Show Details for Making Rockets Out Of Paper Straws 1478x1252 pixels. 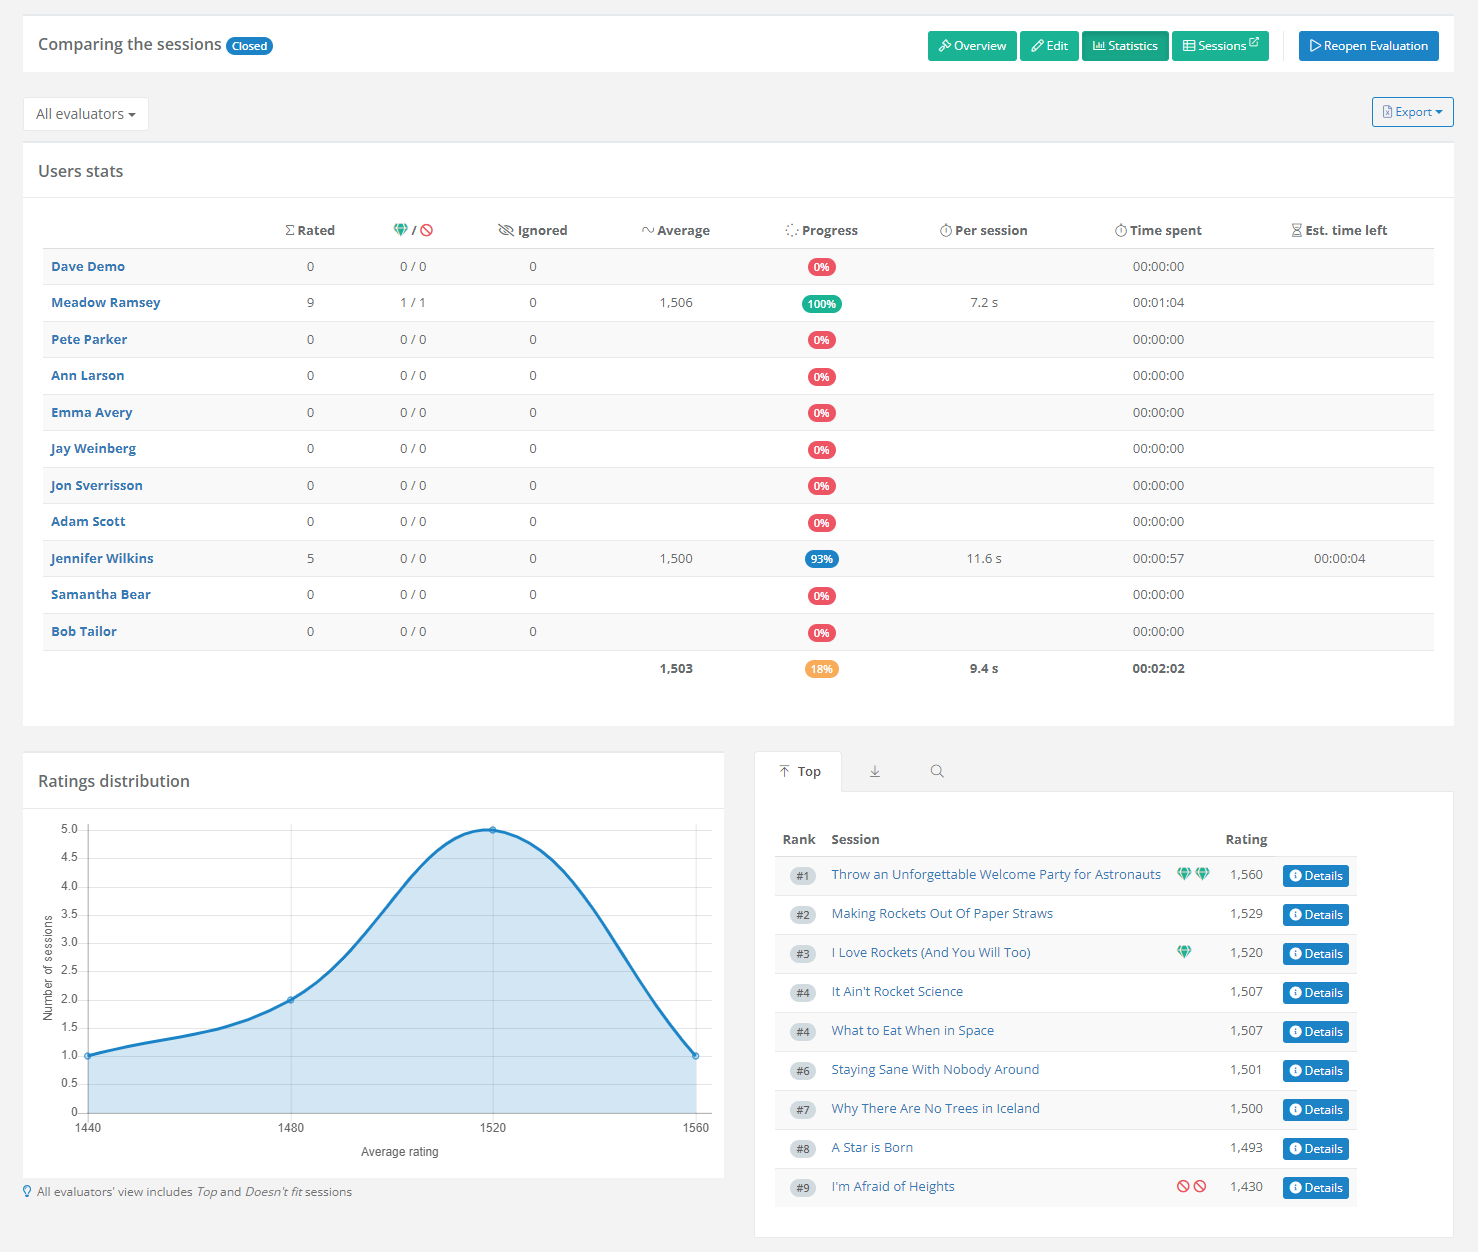[1315, 915]
